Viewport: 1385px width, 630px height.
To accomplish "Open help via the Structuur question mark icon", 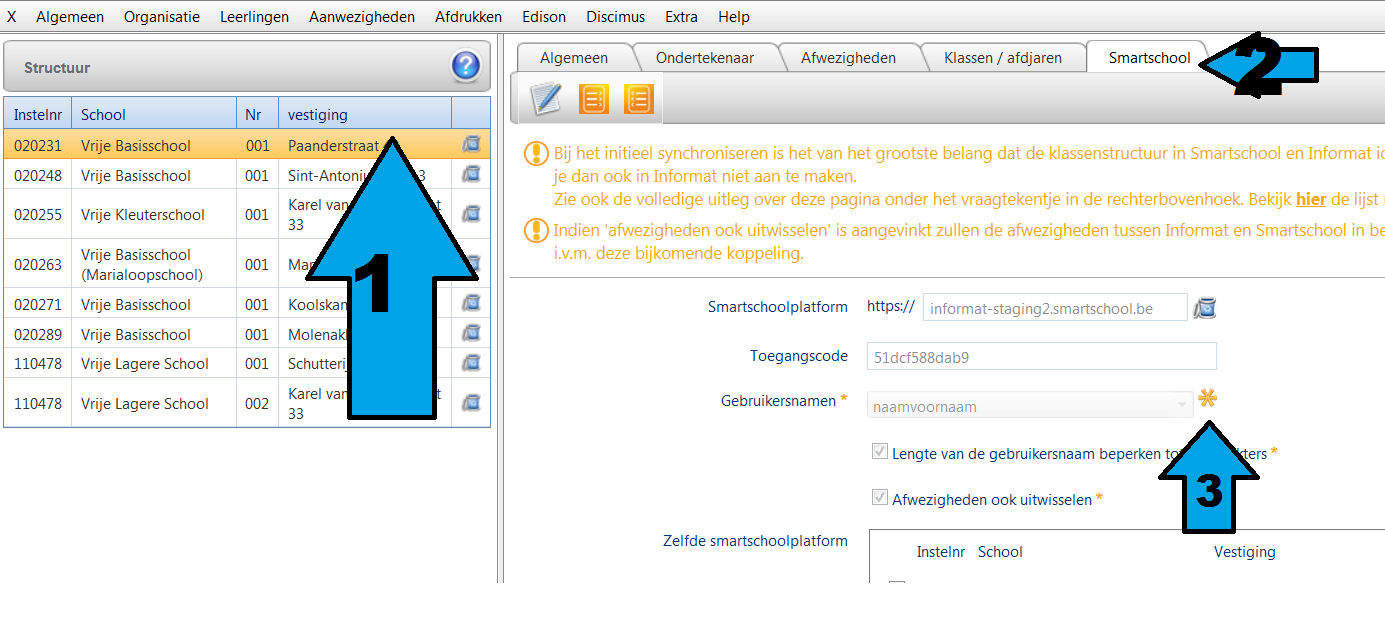I will [x=465, y=67].
